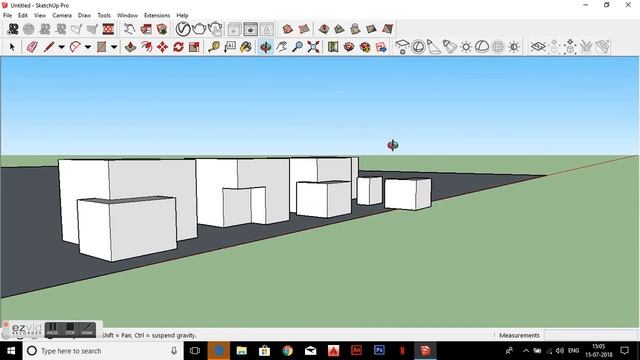Add a V-Ray spot light
The image size is (640, 360).
pos(434,47)
